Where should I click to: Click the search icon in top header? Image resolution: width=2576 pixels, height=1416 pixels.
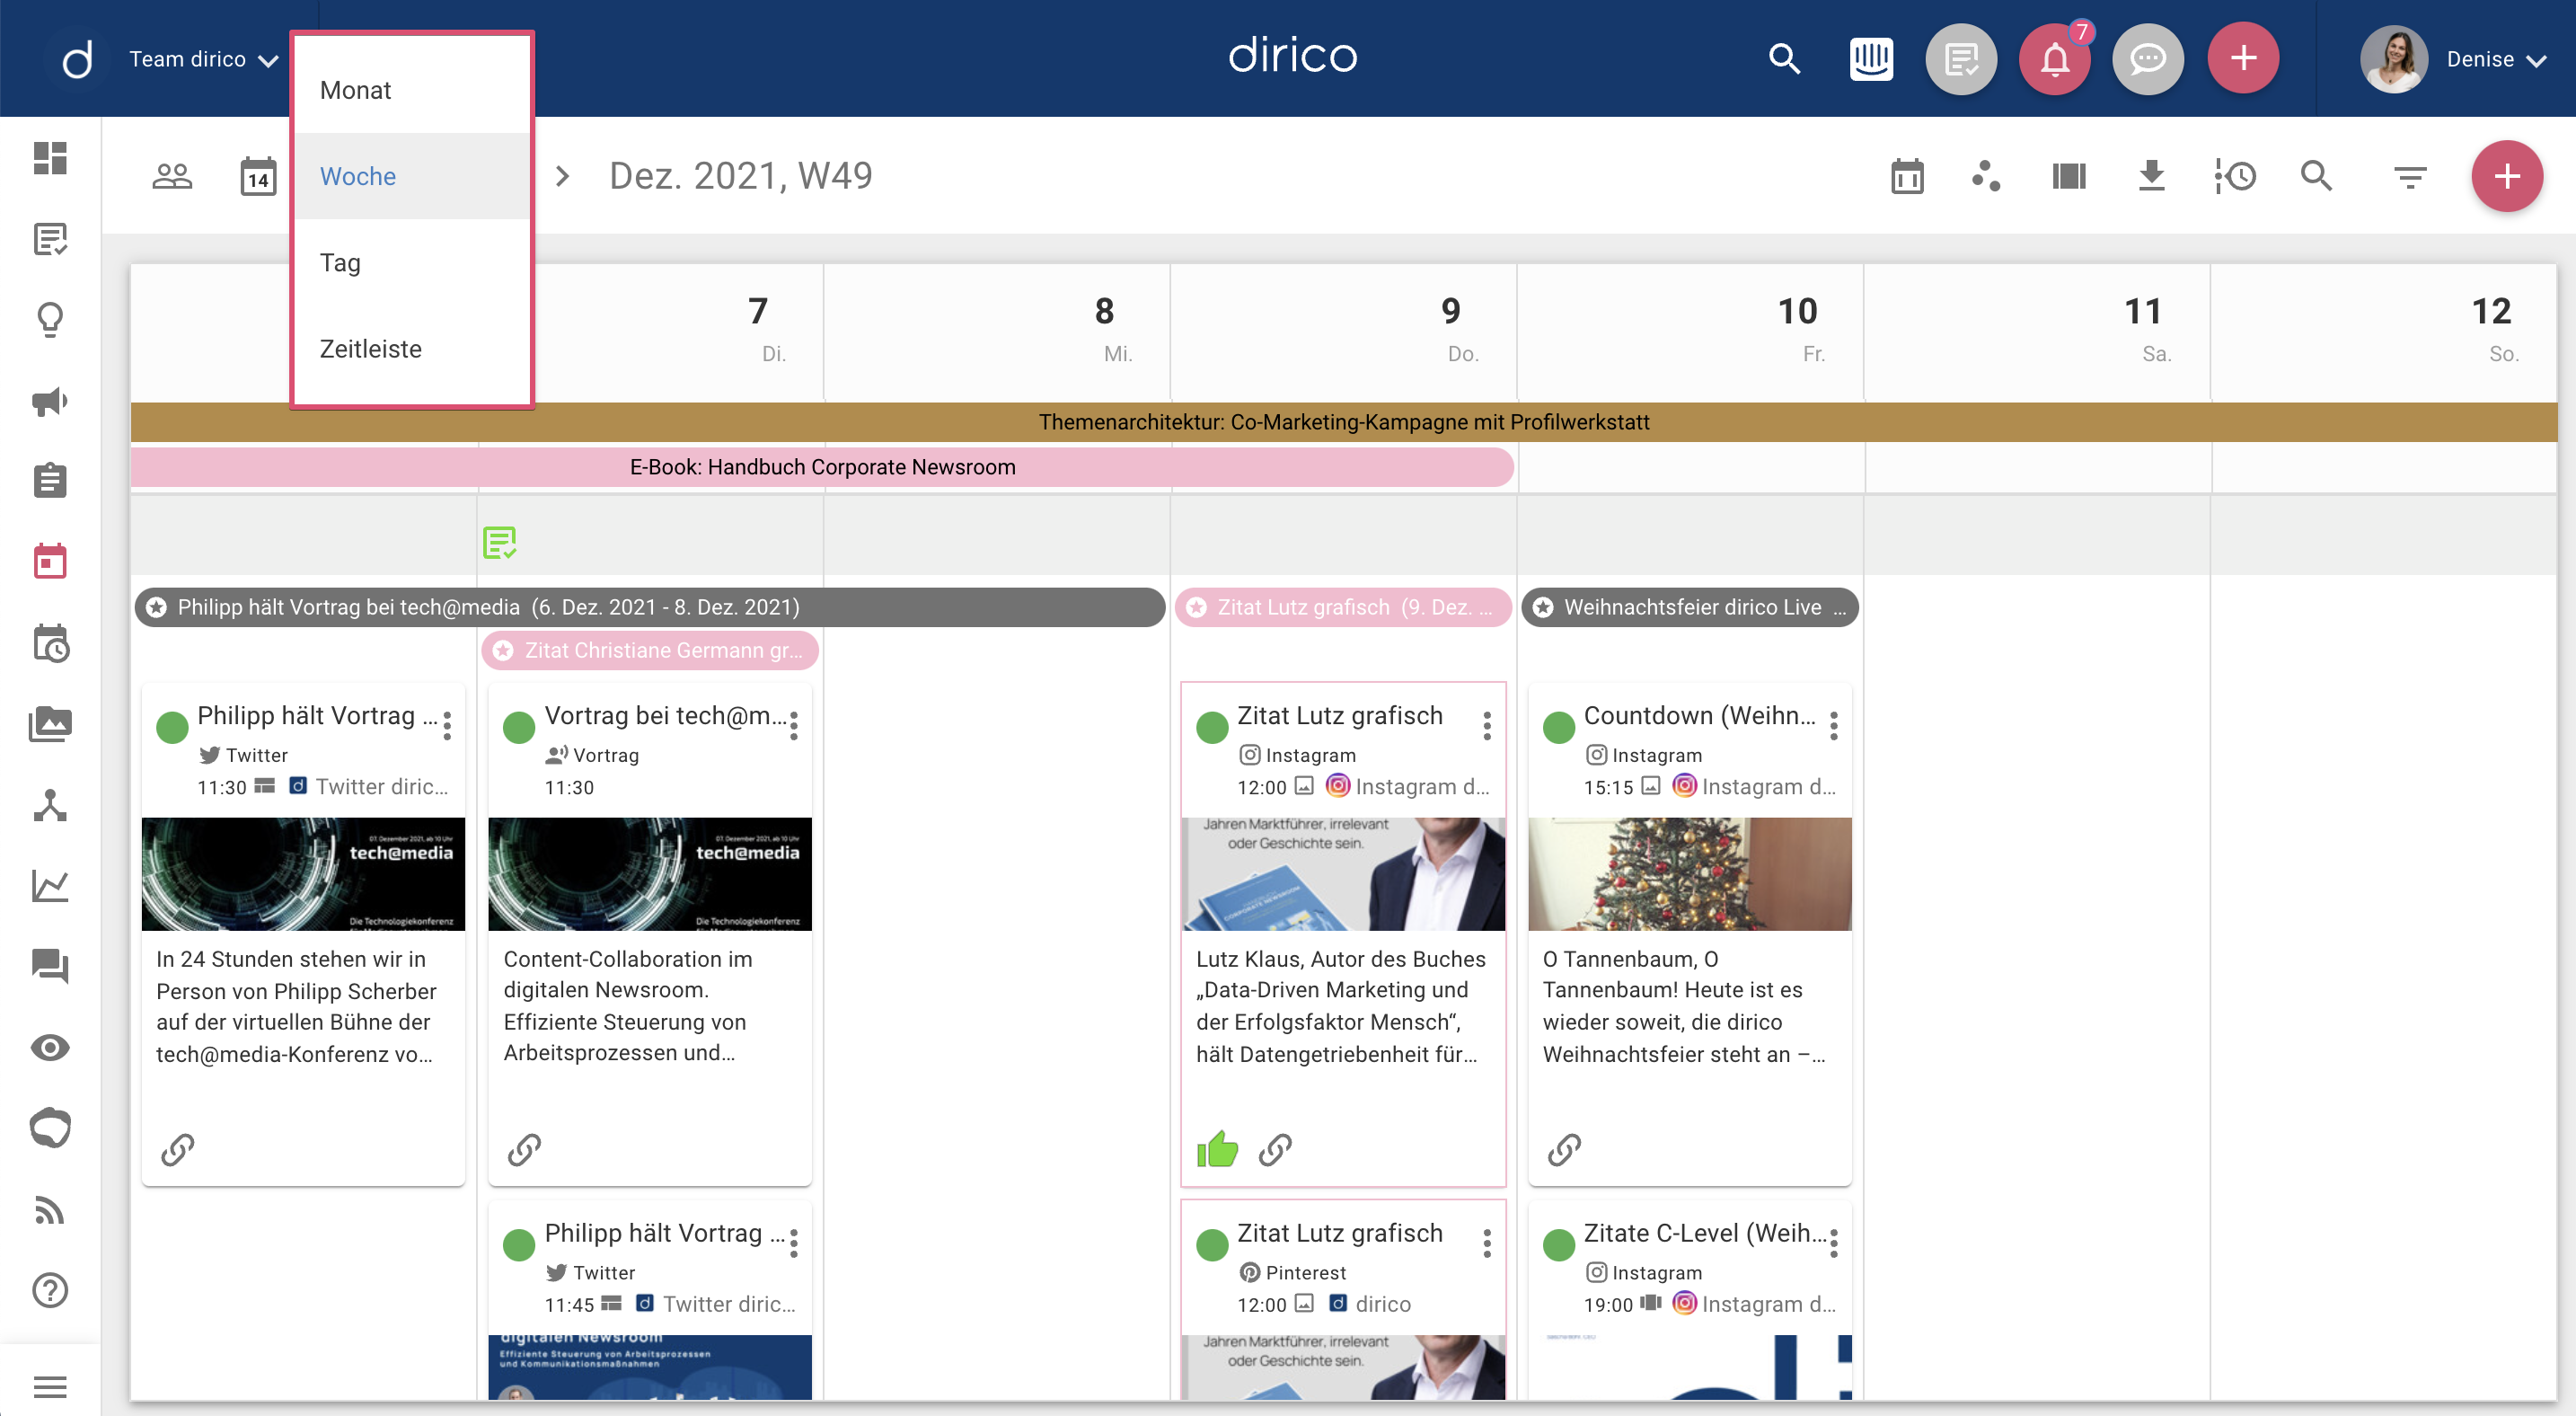tap(1784, 59)
